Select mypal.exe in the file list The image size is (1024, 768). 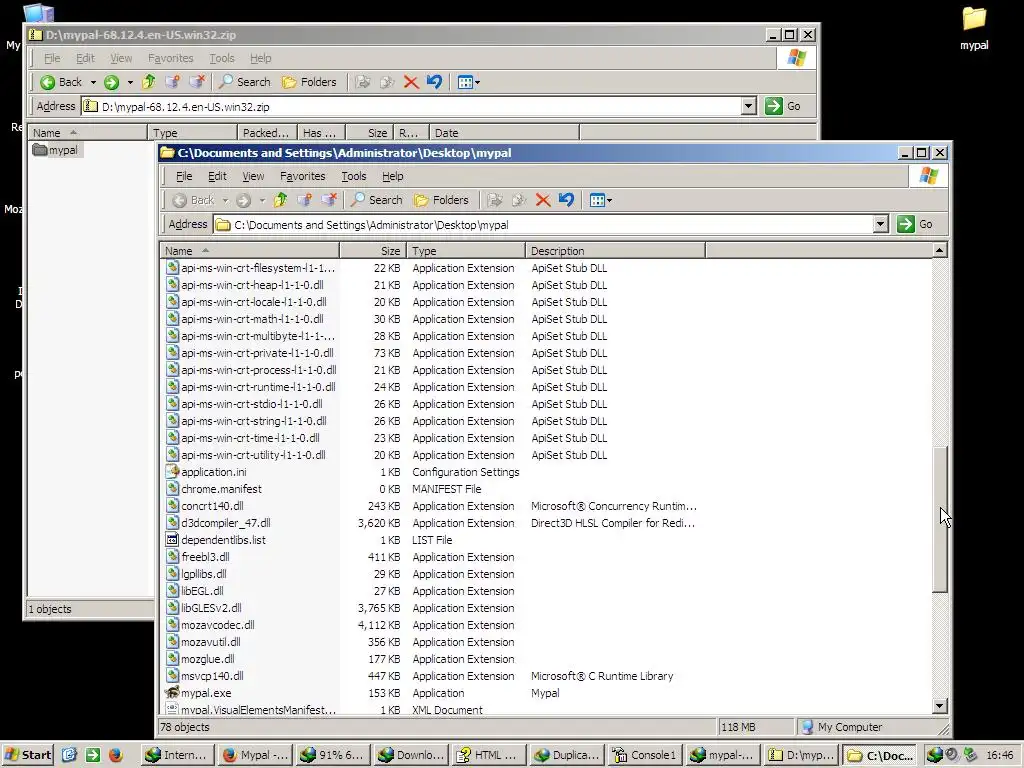199,693
